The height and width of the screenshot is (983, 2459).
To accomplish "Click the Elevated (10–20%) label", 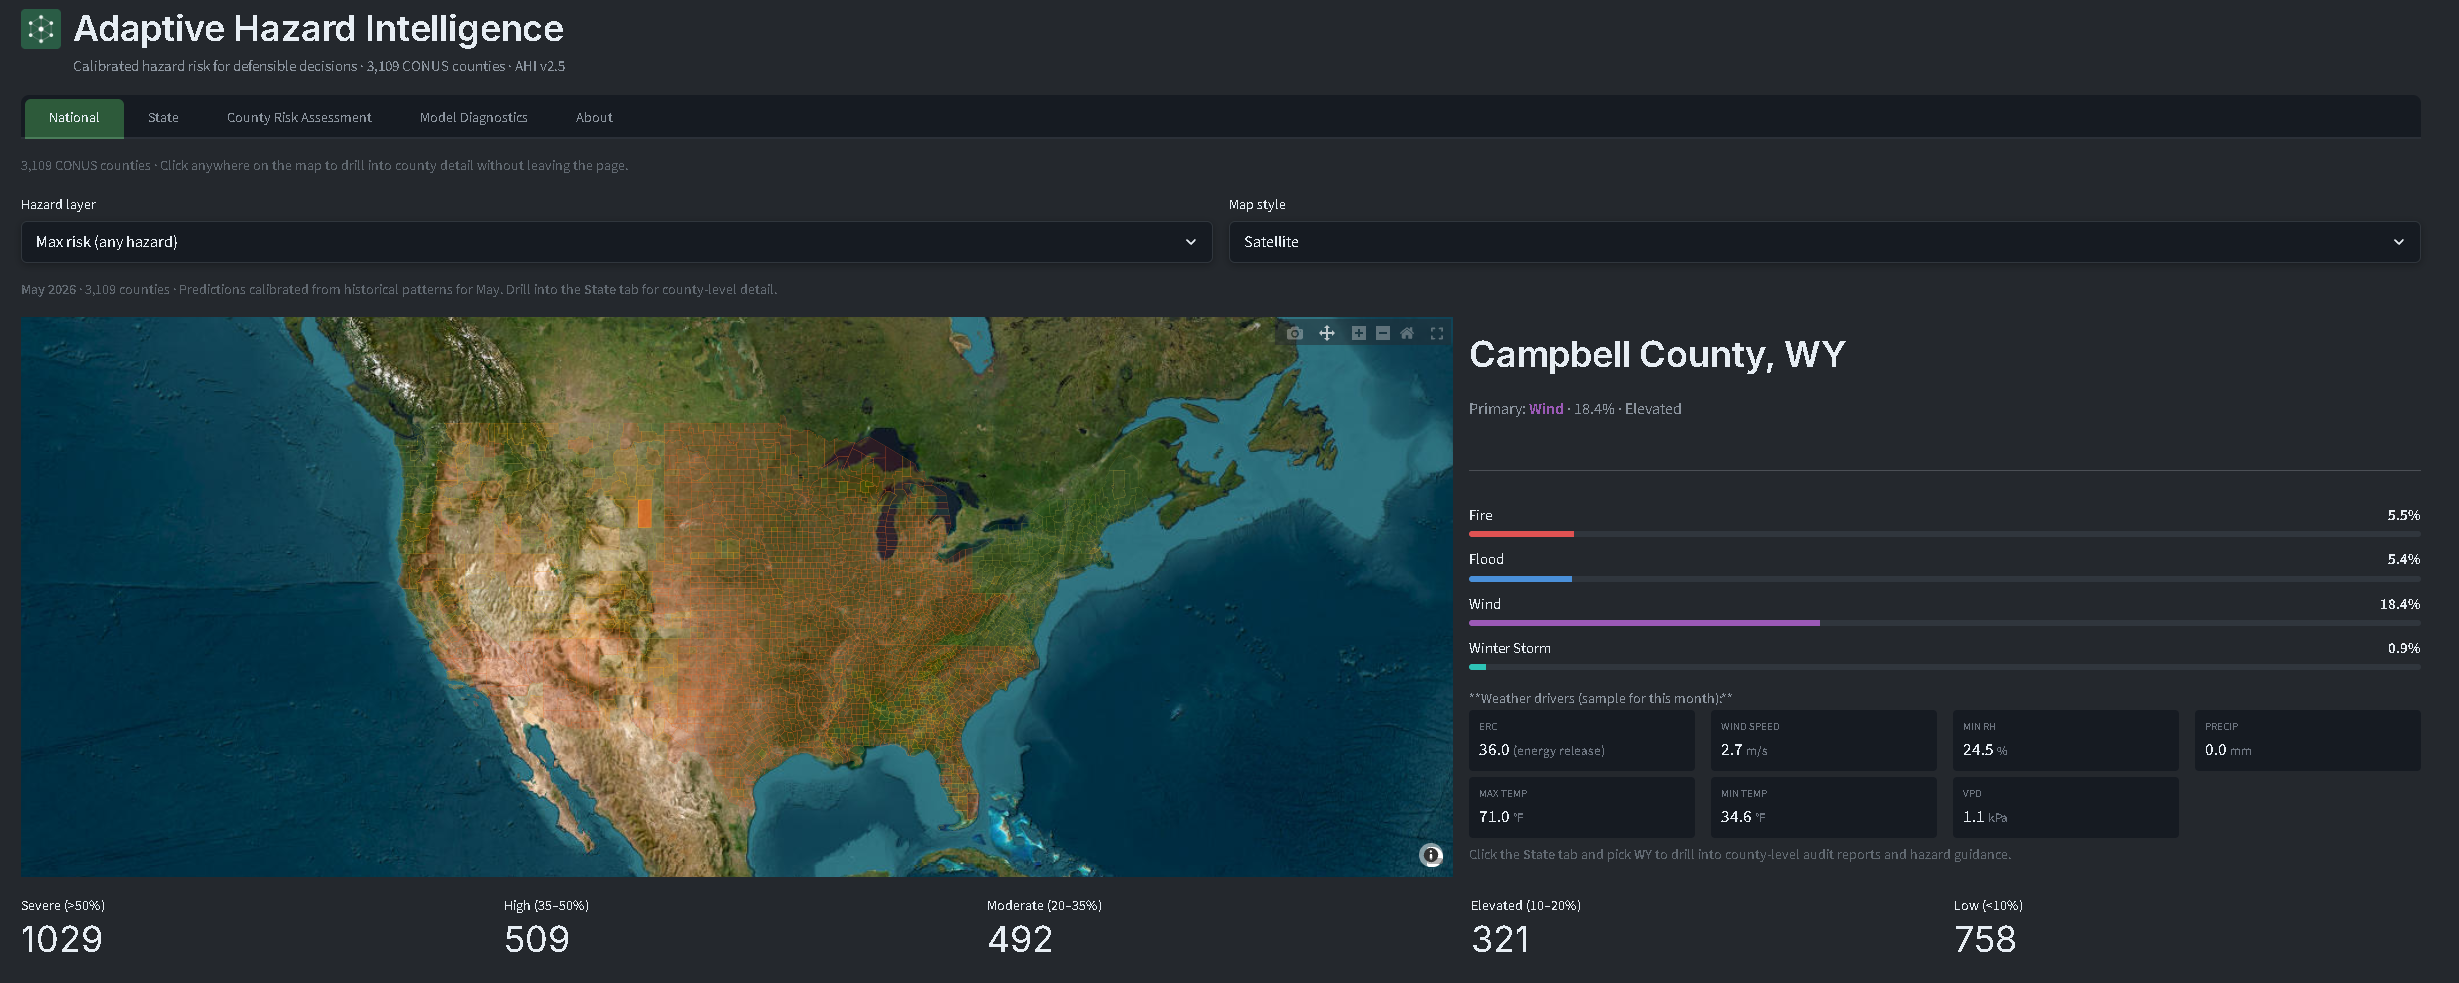I will point(1526,905).
